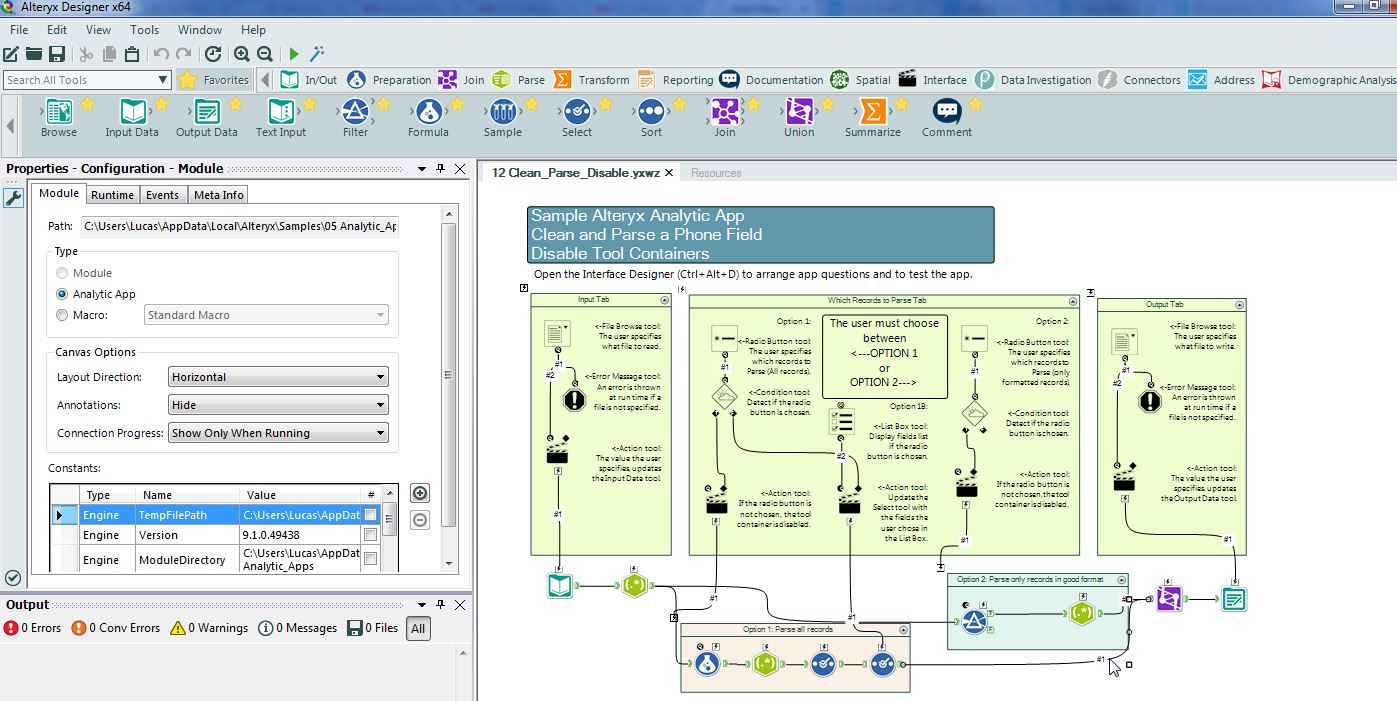The image size is (1397, 701).
Task: Open the Preparation tool category
Action: click(x=390, y=80)
